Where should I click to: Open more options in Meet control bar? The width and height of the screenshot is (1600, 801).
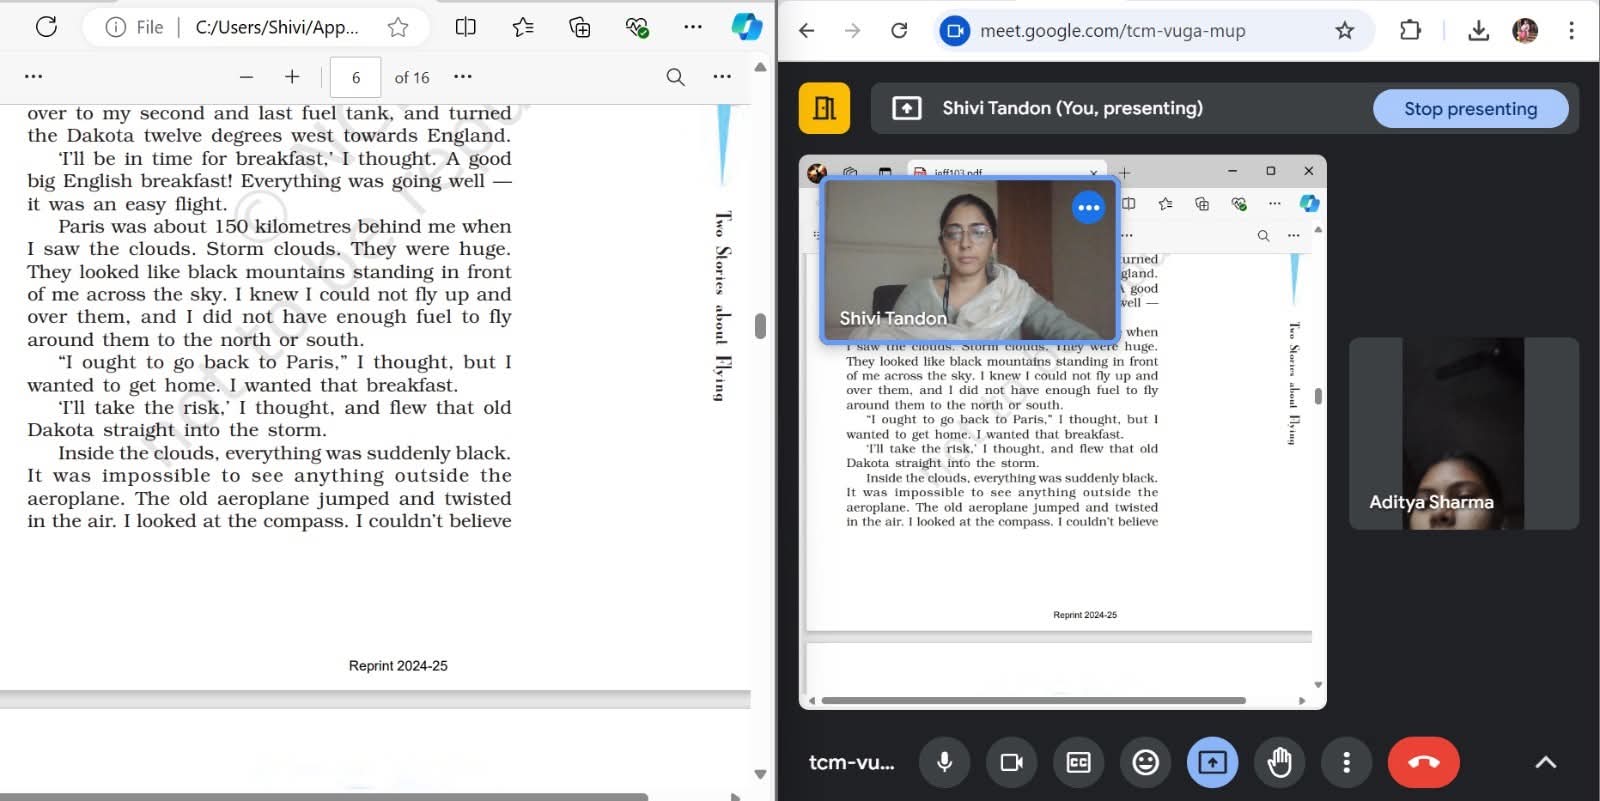(x=1346, y=763)
